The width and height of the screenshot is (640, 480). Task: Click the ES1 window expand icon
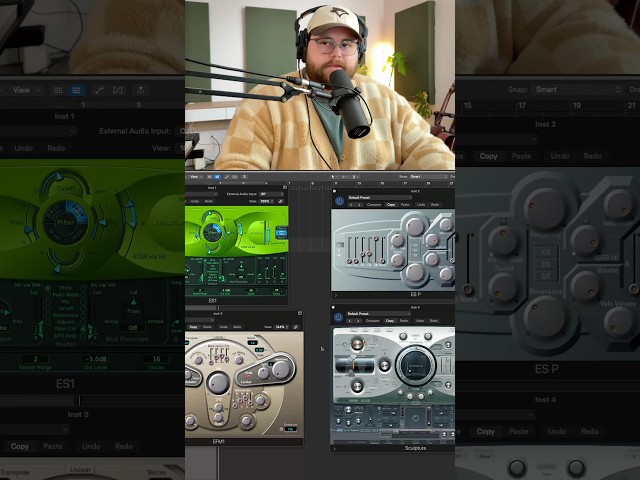point(284,187)
